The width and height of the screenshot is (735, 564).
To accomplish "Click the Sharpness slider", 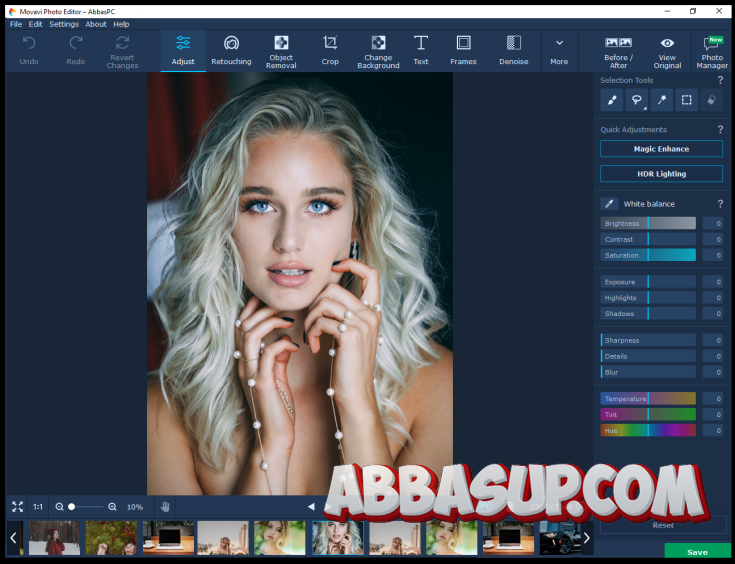I will (x=648, y=340).
